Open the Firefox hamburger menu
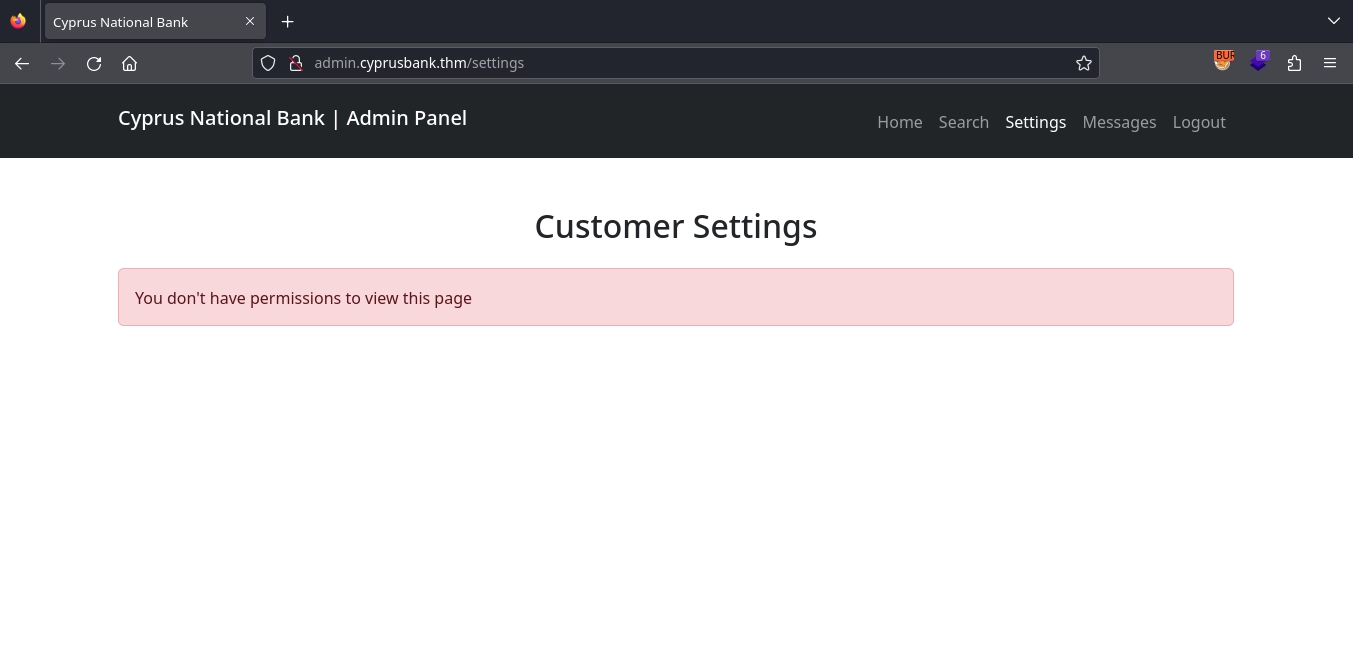The image size is (1353, 671). click(x=1329, y=63)
